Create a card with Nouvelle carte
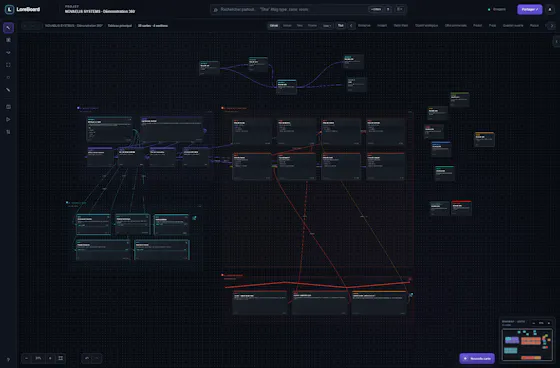The width and height of the screenshot is (560, 368). coord(477,358)
